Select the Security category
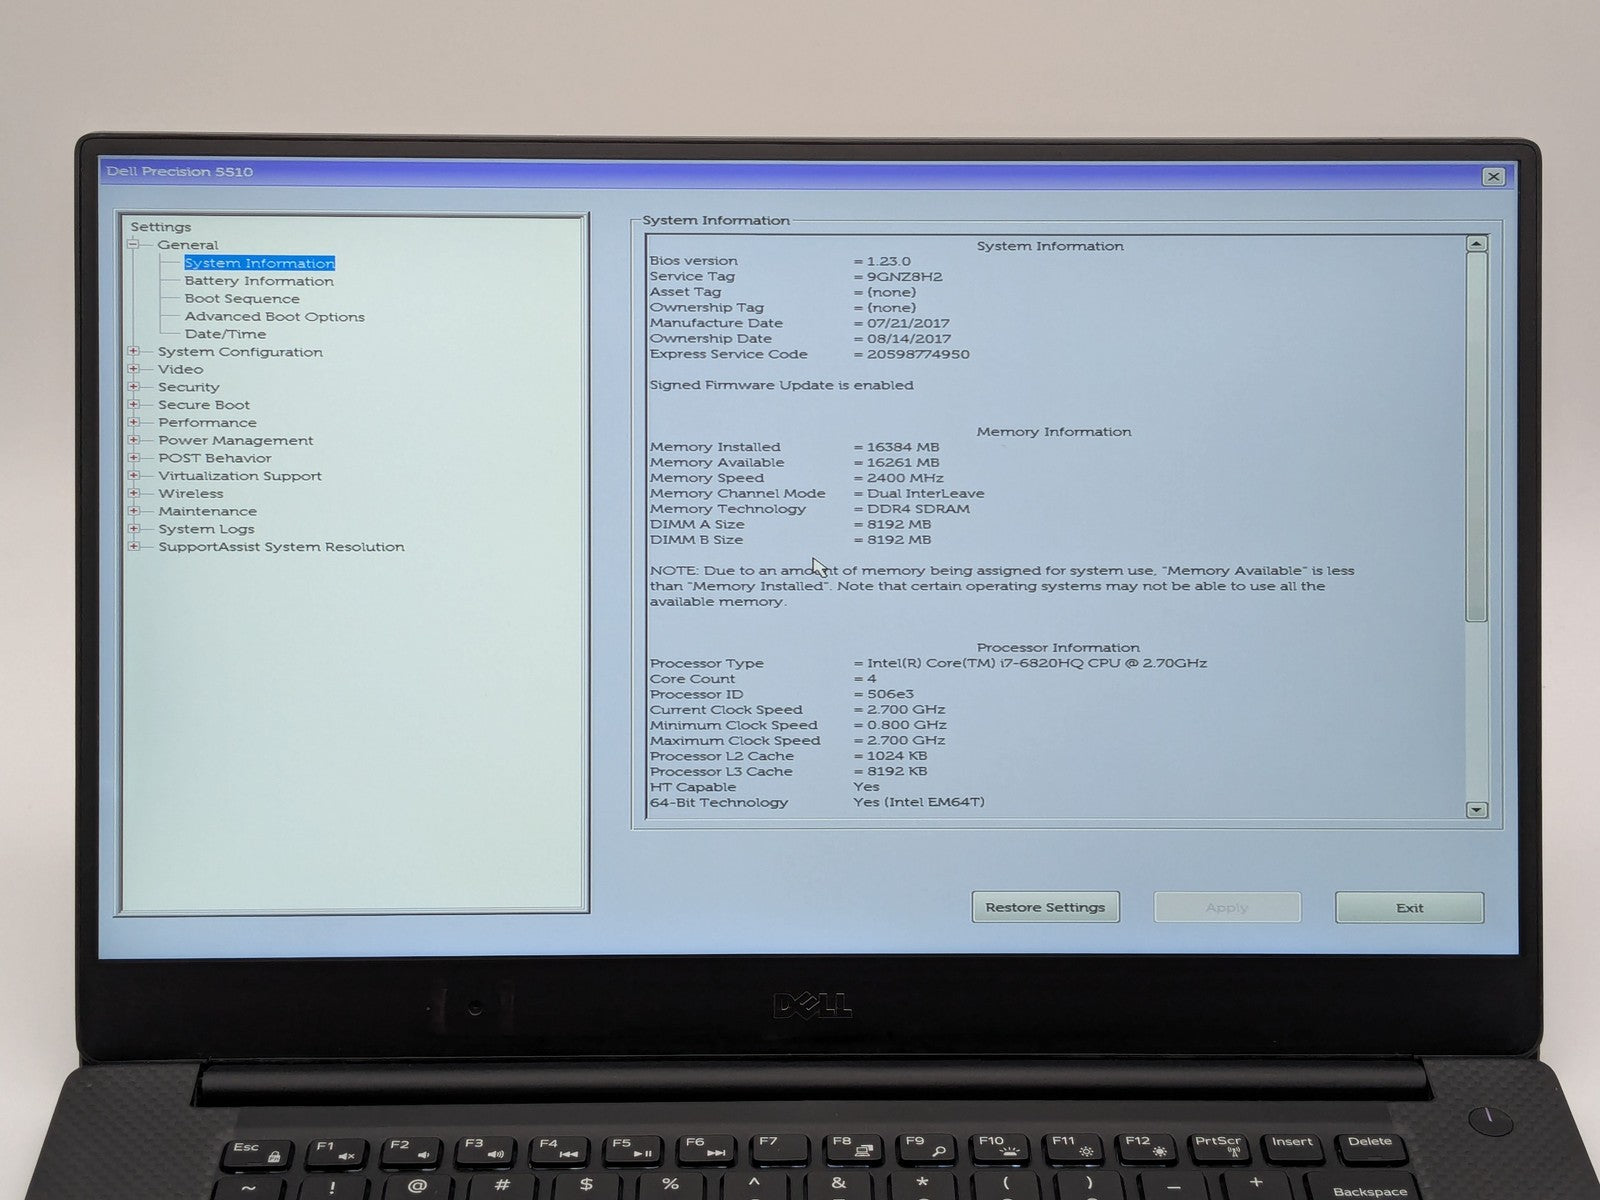Screen dimensions: 1600x1200 [x=189, y=387]
